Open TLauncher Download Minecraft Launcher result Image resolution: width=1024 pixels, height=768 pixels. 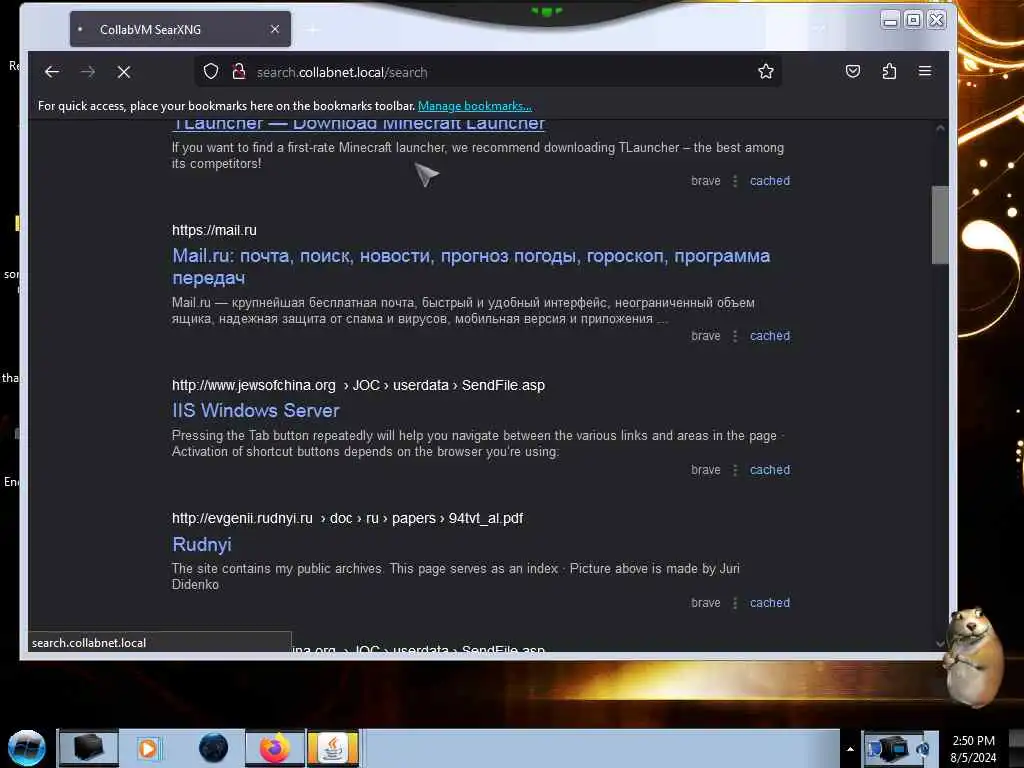coord(358,124)
